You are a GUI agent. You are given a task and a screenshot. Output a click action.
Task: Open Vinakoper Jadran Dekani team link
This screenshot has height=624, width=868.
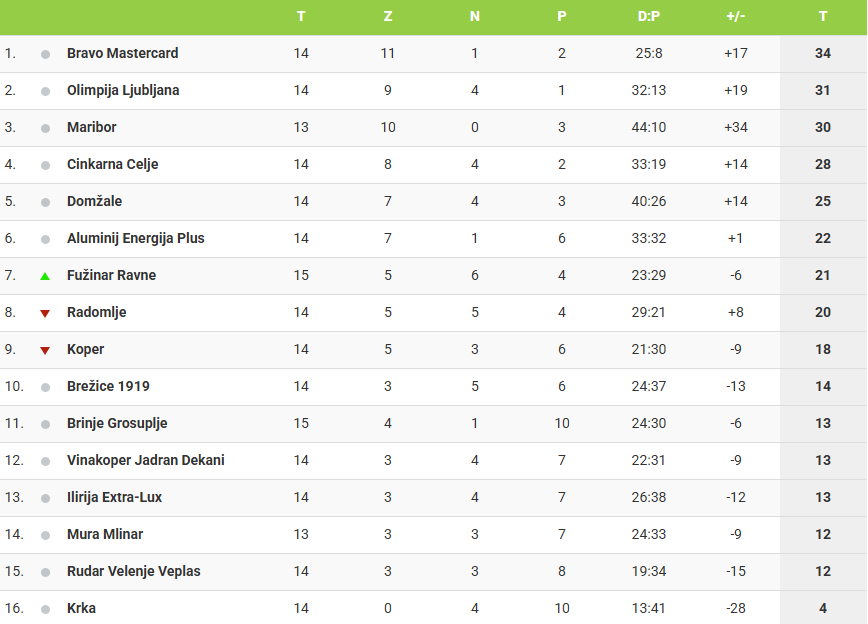point(146,460)
